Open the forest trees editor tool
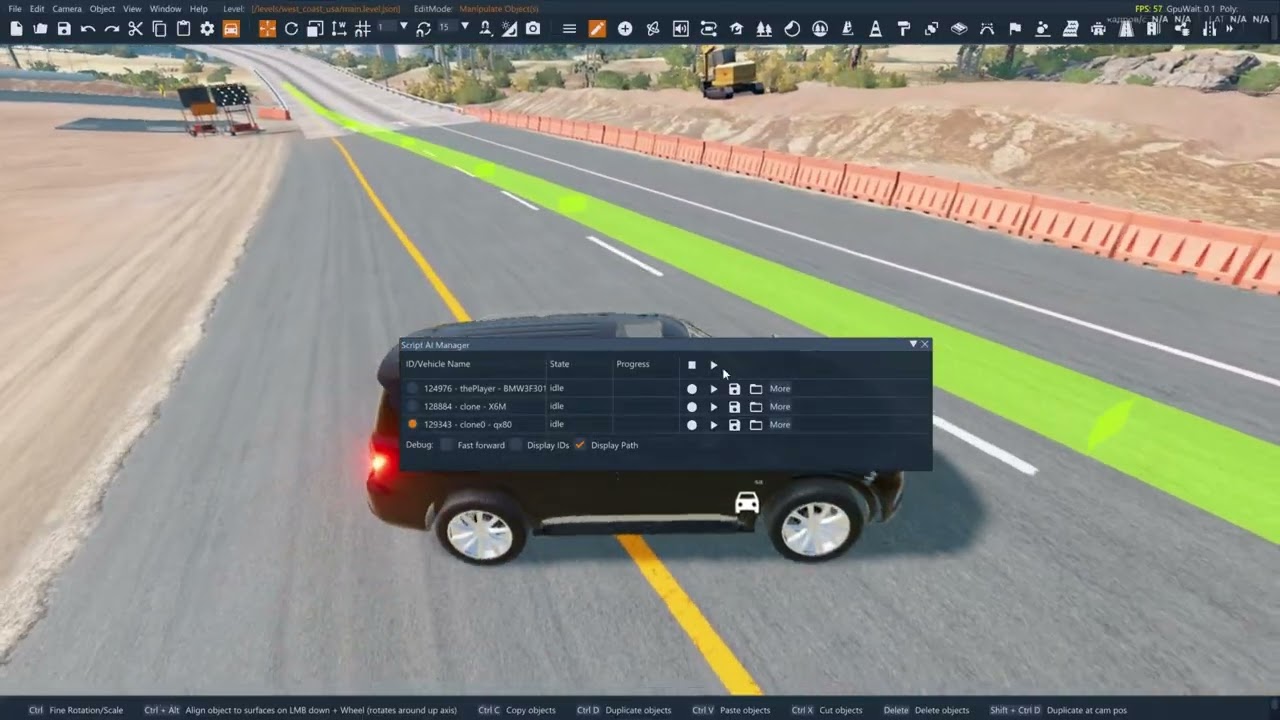The width and height of the screenshot is (1280, 720). pyautogui.click(x=764, y=29)
